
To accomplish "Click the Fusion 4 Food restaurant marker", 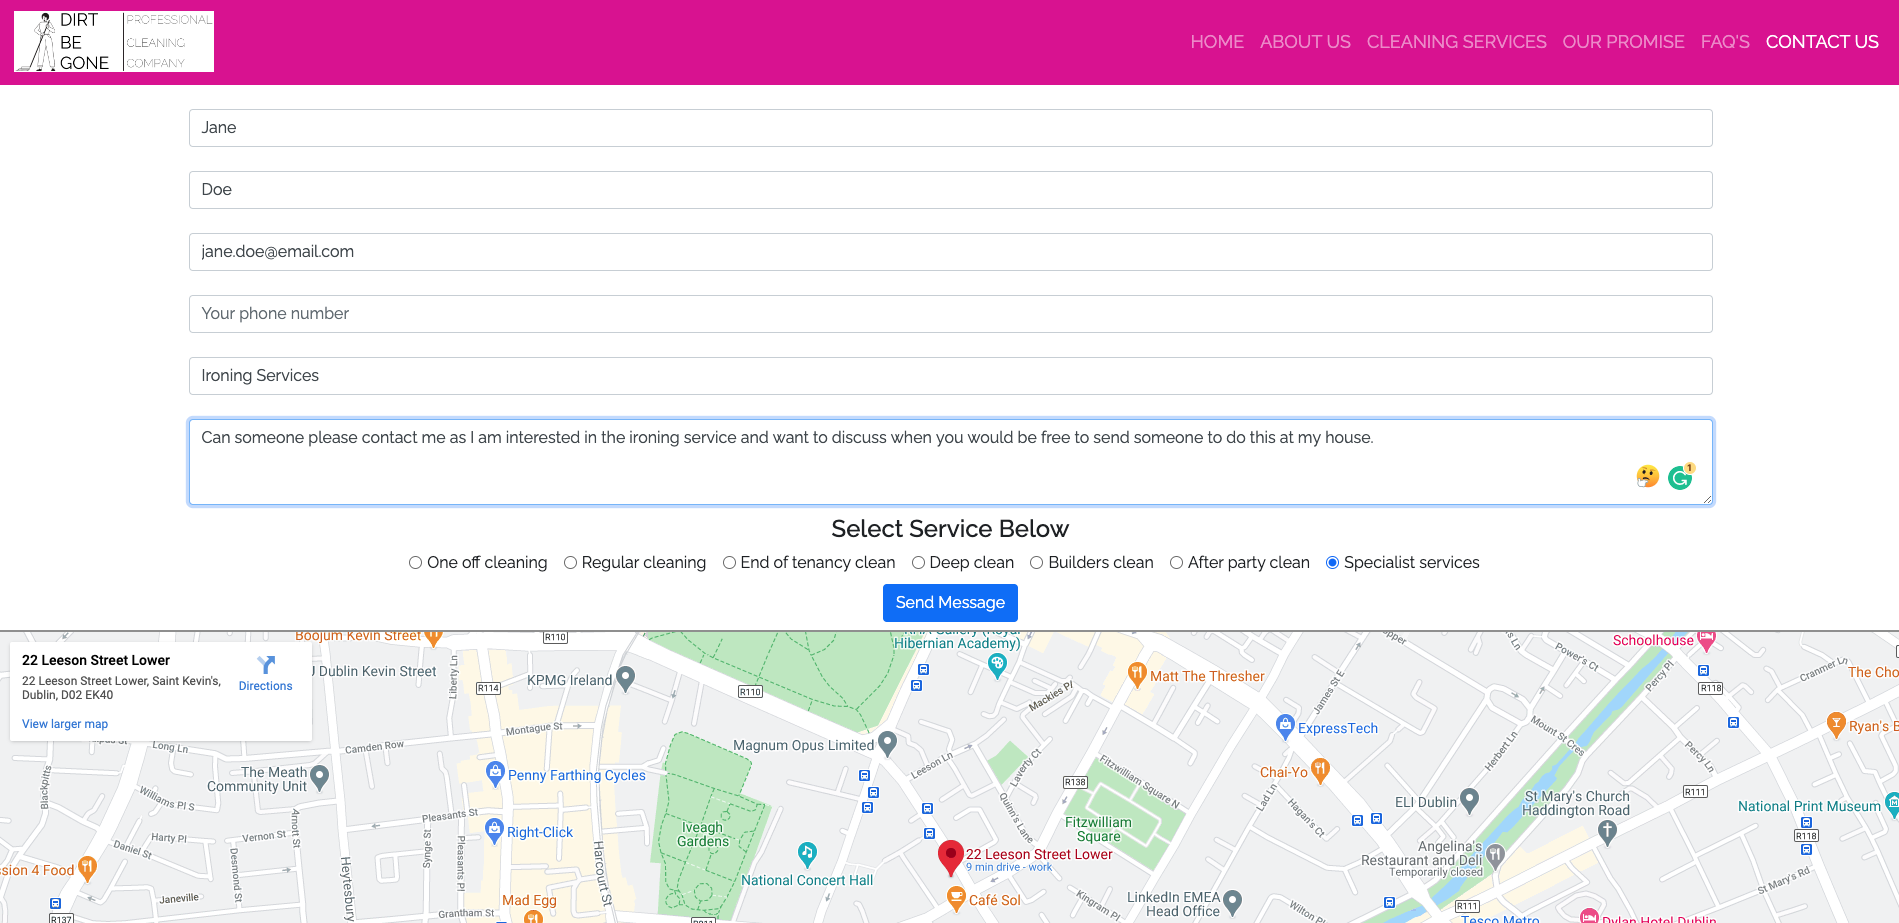I will pos(87,868).
